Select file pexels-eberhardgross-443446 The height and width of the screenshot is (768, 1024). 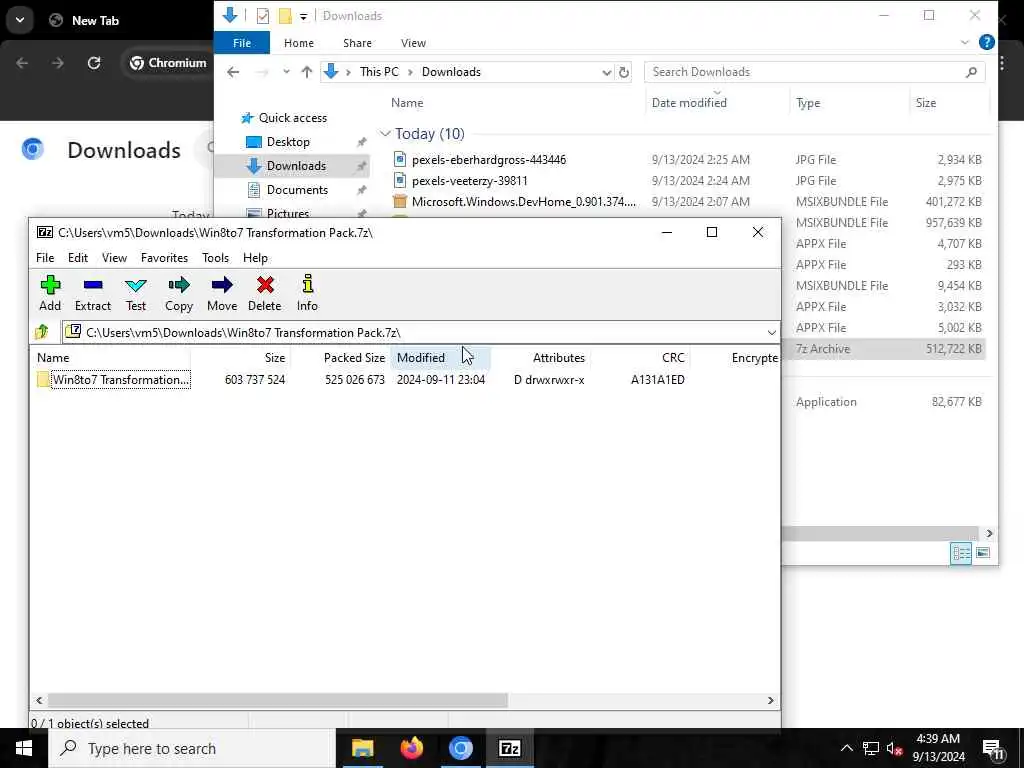click(488, 160)
